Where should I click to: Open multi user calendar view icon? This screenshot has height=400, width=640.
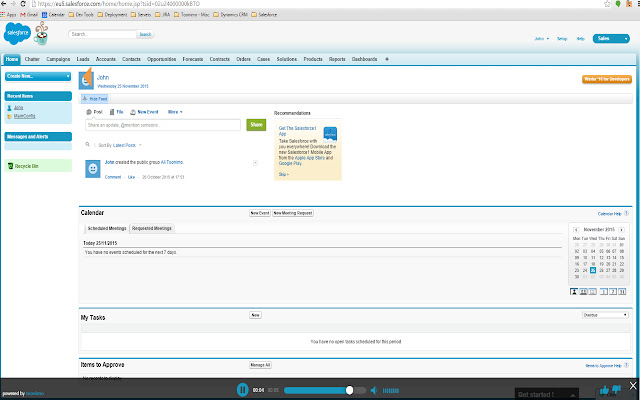click(583, 291)
